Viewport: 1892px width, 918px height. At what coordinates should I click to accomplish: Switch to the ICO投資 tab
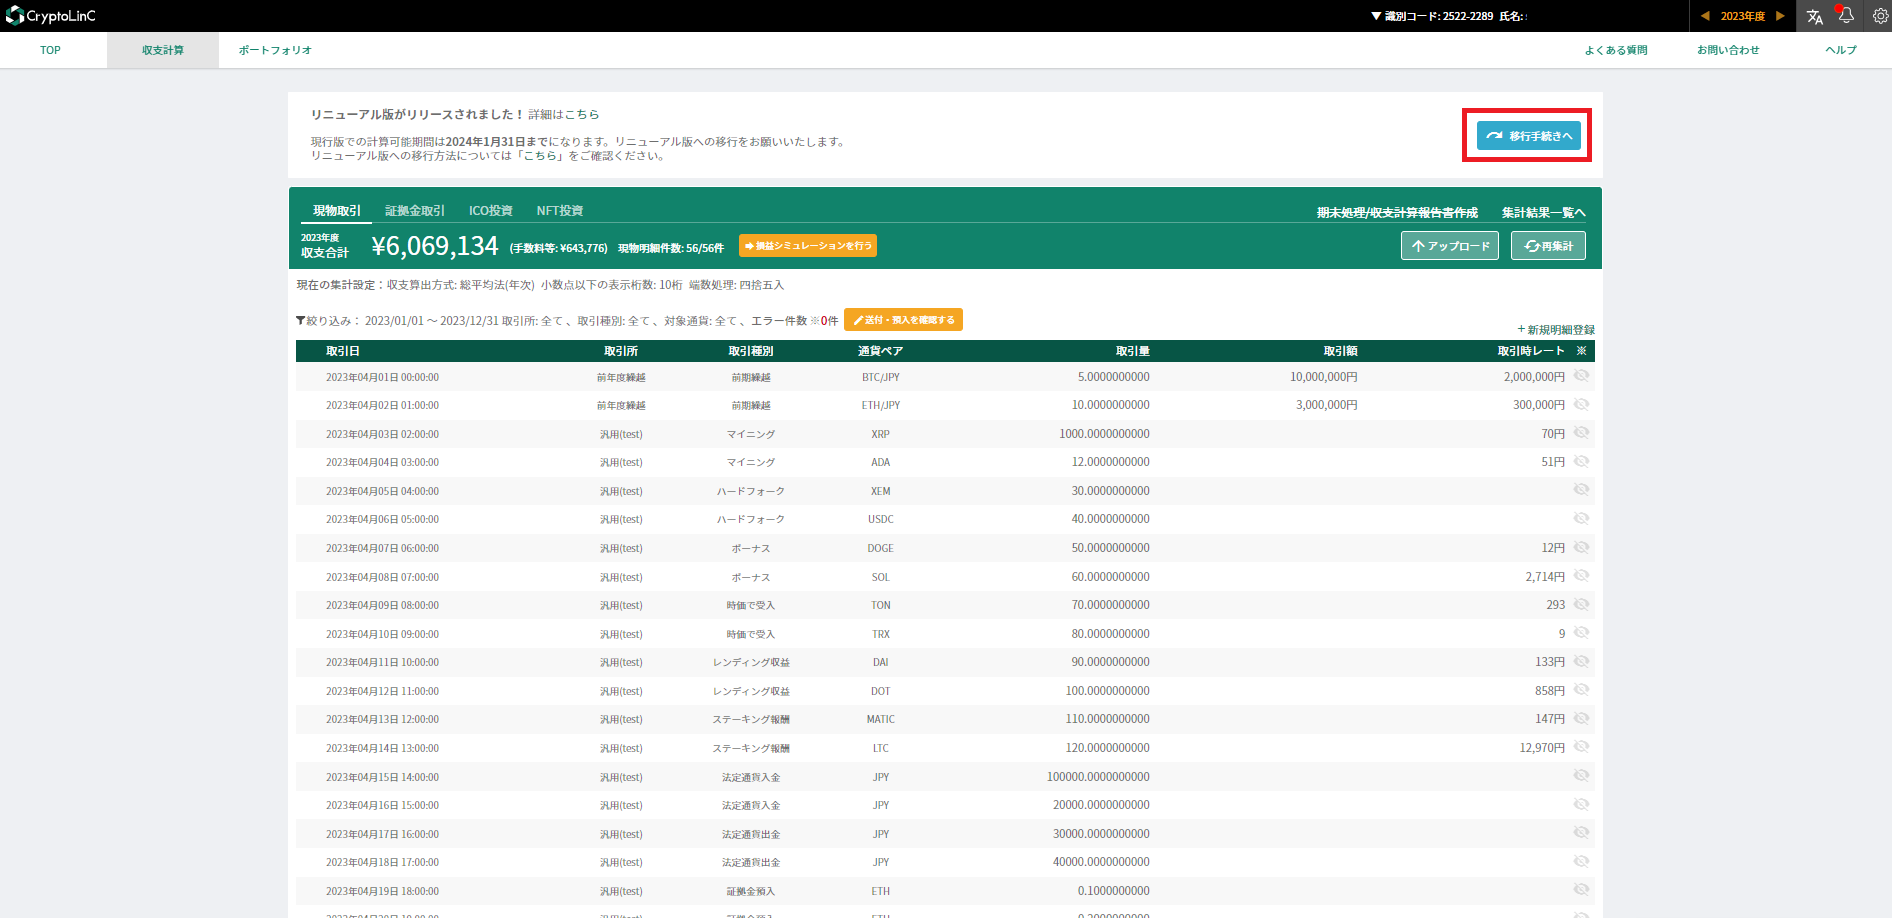click(490, 211)
